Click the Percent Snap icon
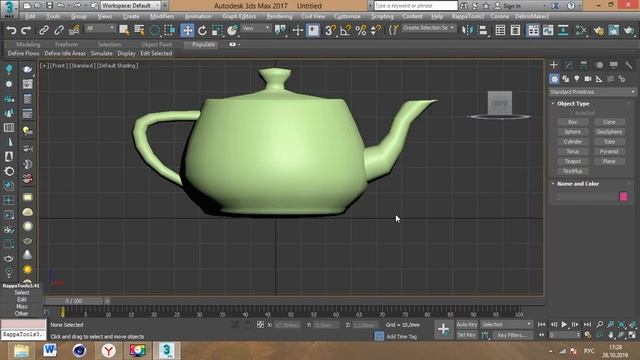Viewport: 640px width, 360px height. tap(361, 30)
